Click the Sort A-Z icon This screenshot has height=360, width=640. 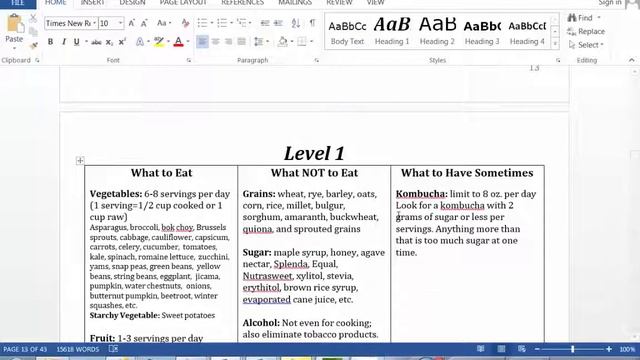(x=296, y=23)
